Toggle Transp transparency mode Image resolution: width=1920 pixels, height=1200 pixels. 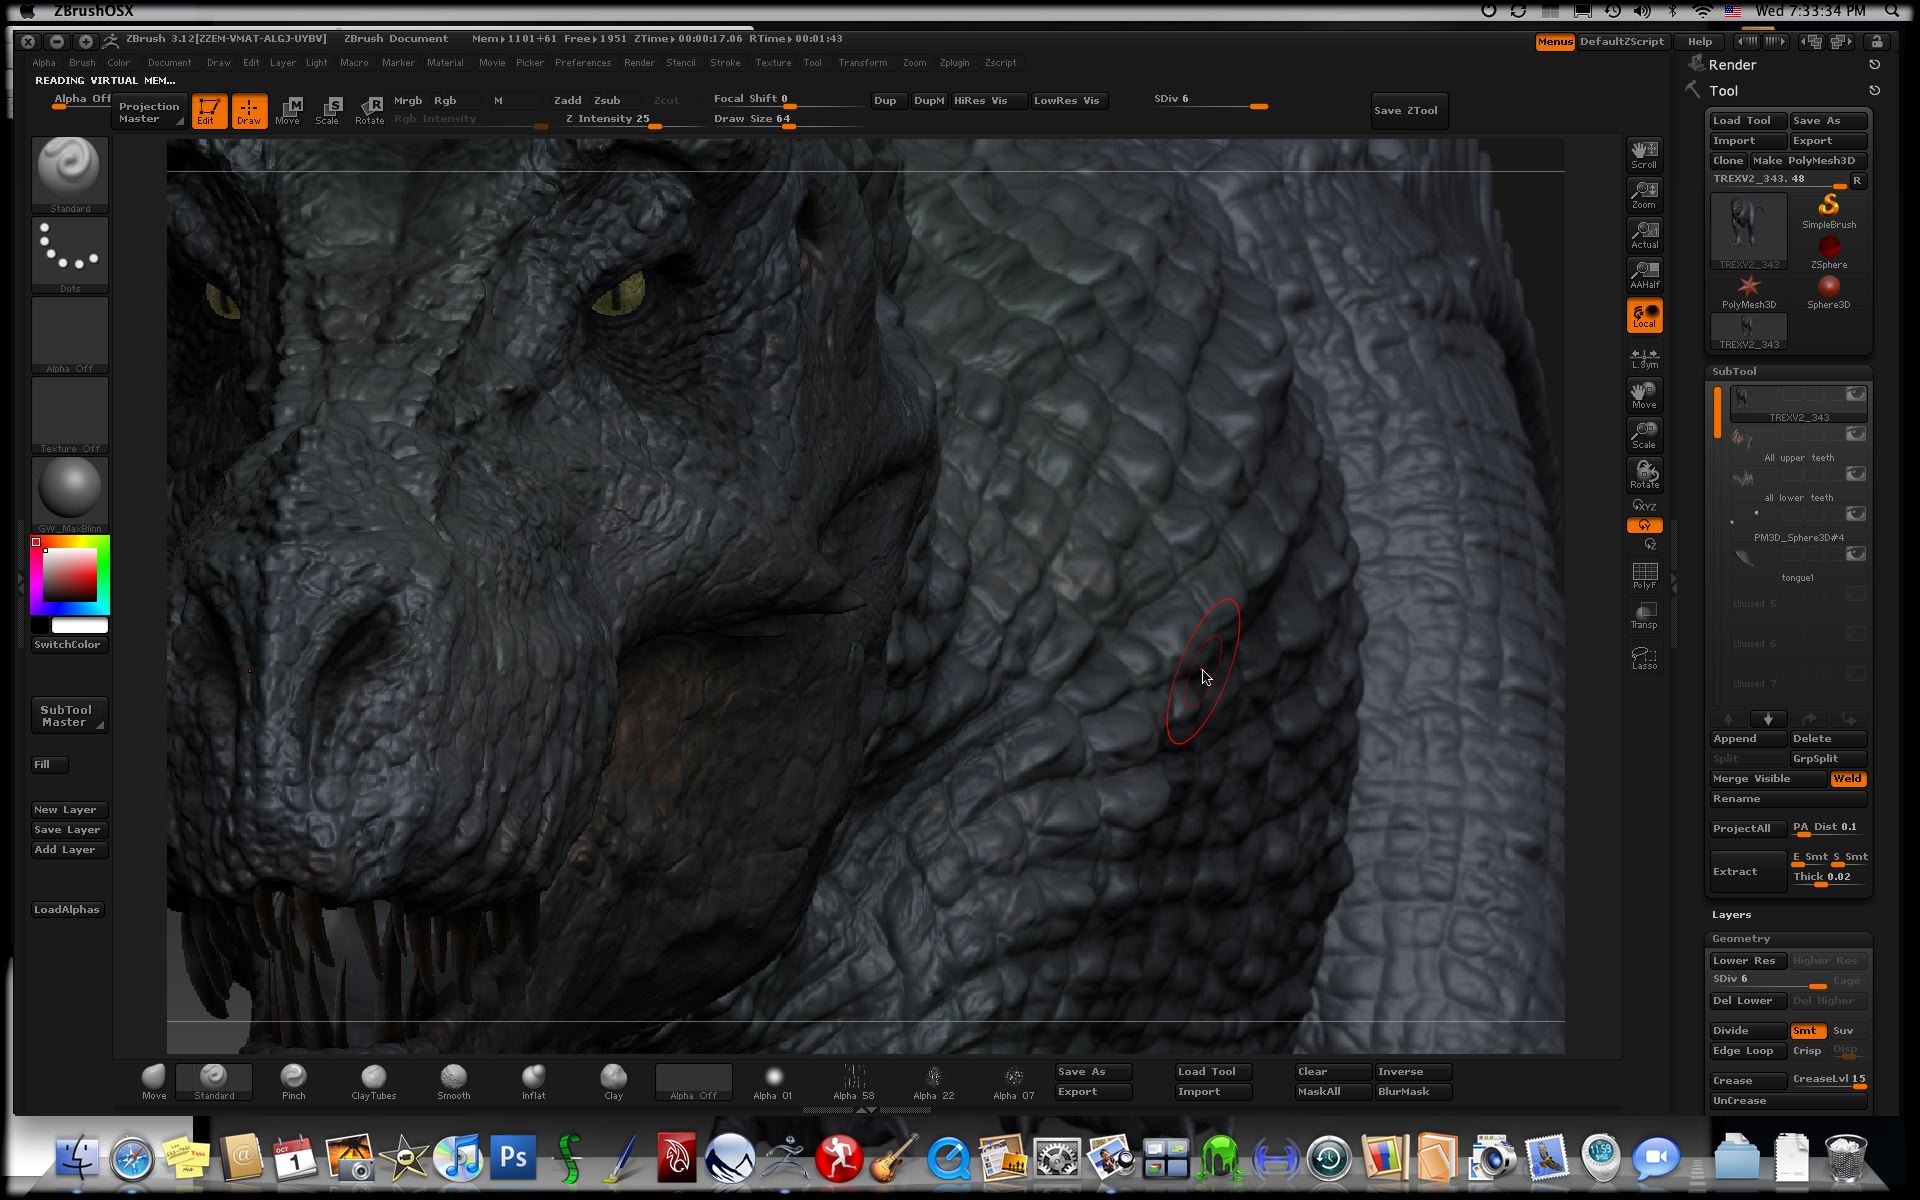1644,615
